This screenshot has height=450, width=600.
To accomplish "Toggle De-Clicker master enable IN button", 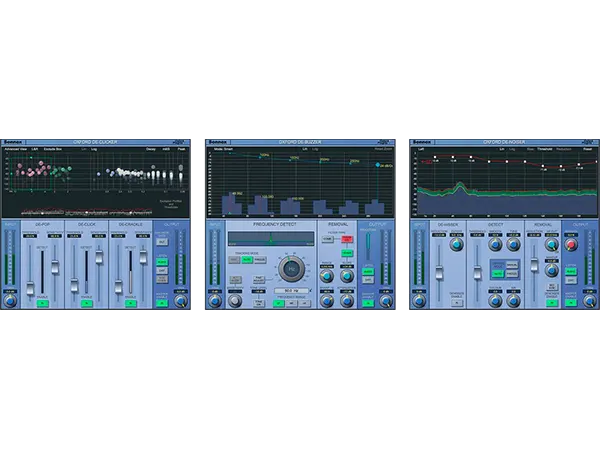I will tap(162, 303).
